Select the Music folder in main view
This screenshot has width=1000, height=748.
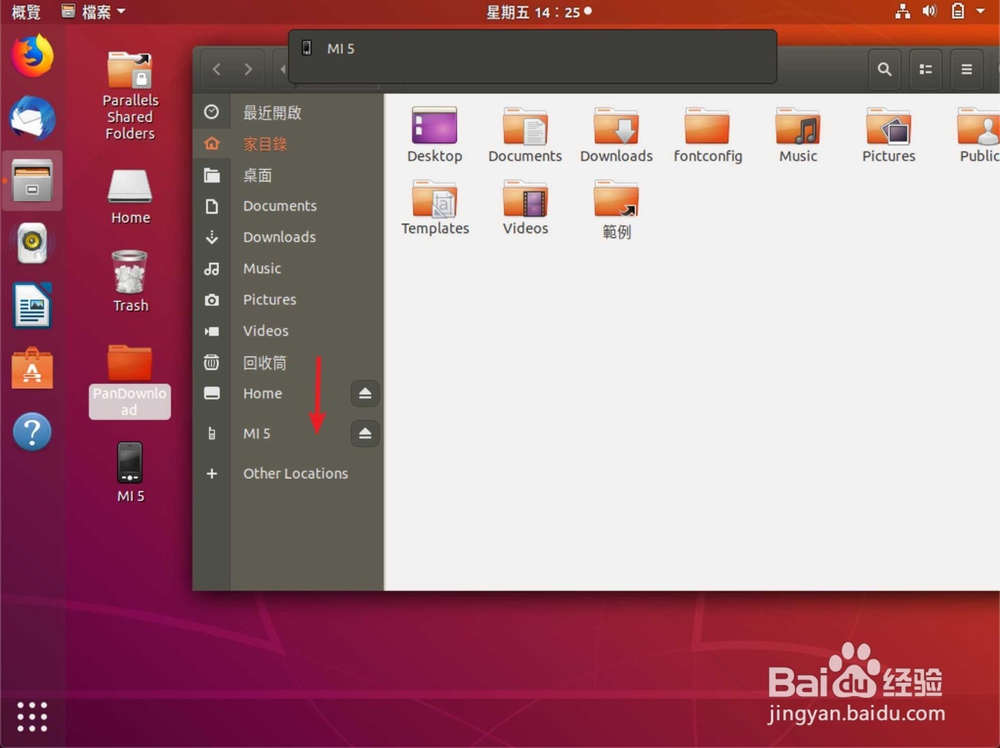[798, 135]
